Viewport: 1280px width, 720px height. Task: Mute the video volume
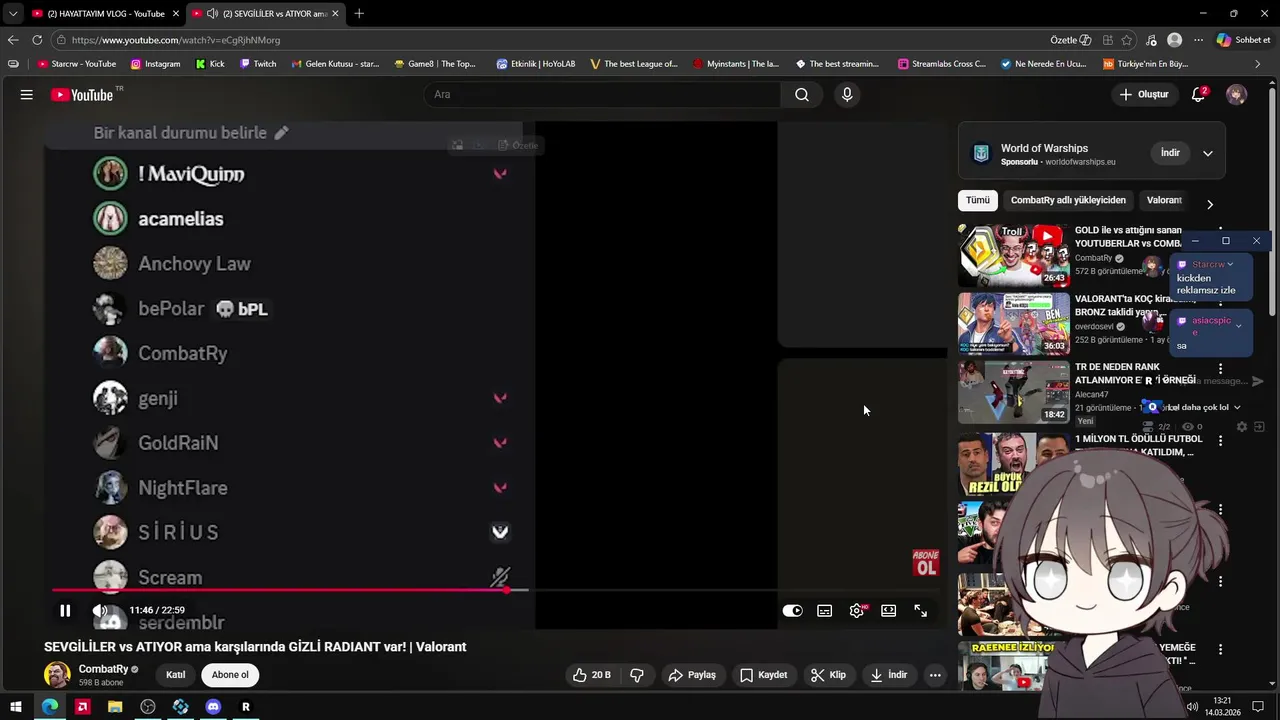tap(100, 611)
